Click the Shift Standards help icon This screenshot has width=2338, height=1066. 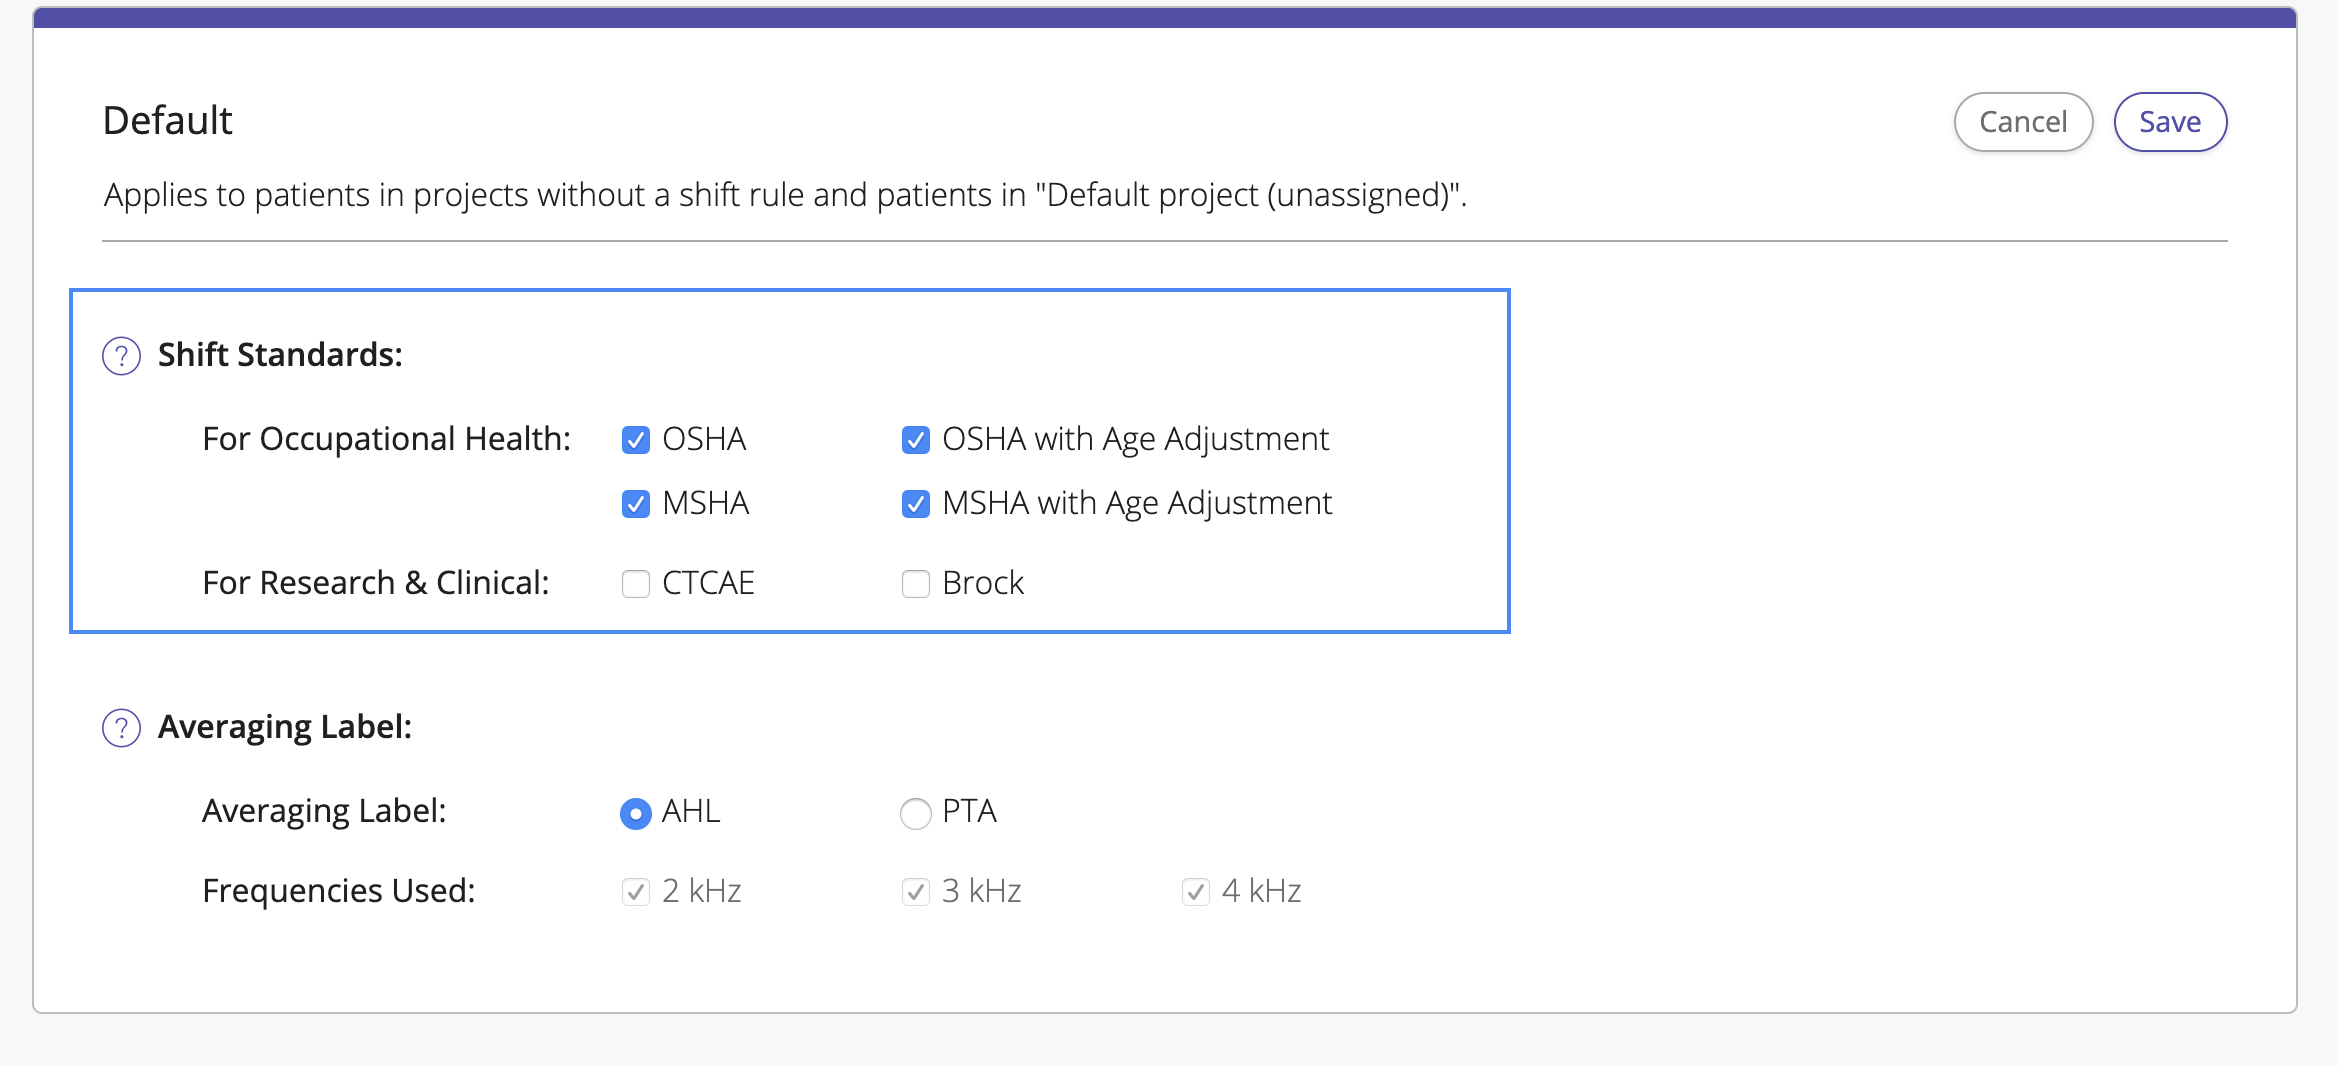(121, 356)
